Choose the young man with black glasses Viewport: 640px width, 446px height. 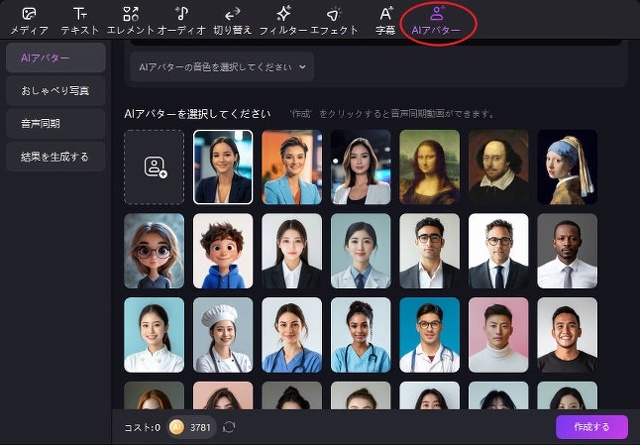(429, 251)
